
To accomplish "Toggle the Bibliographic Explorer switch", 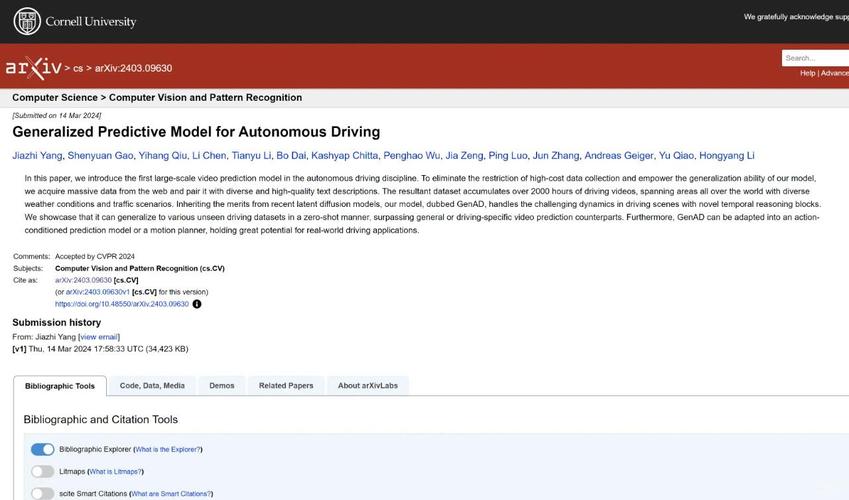I will [x=42, y=449].
